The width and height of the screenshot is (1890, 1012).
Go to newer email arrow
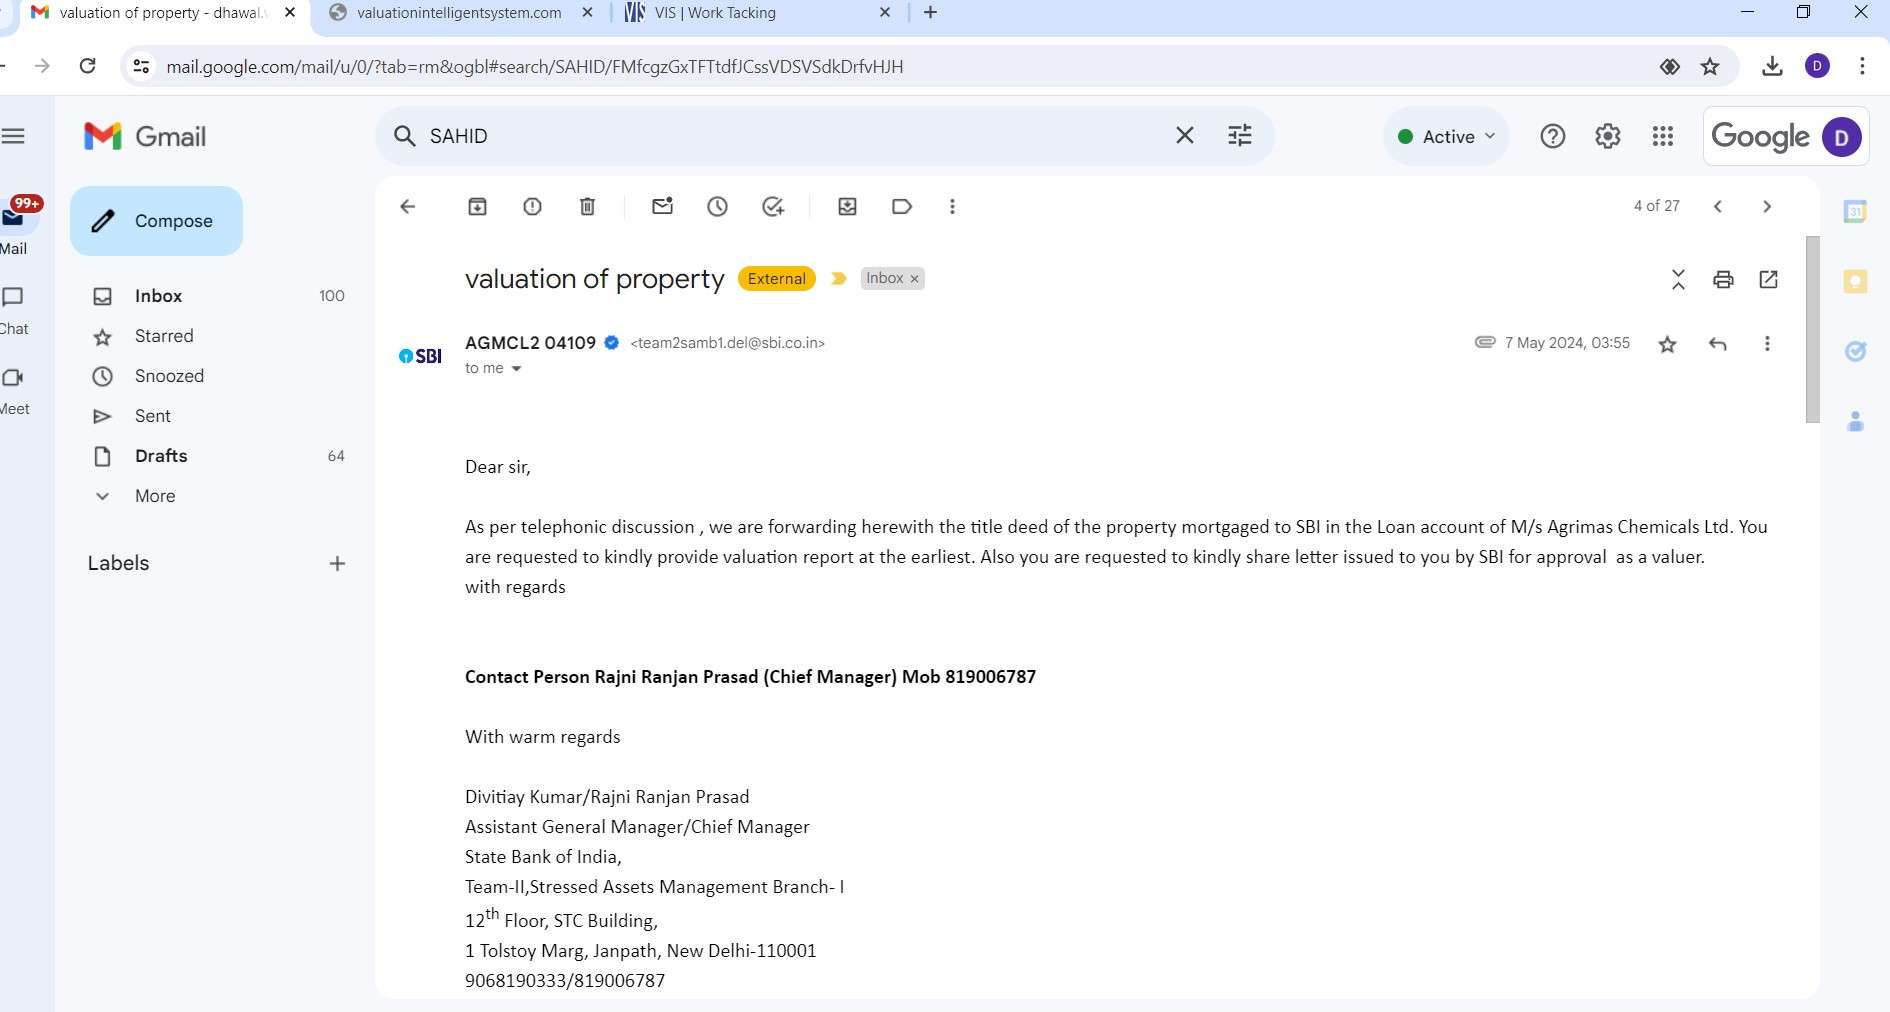(1718, 207)
